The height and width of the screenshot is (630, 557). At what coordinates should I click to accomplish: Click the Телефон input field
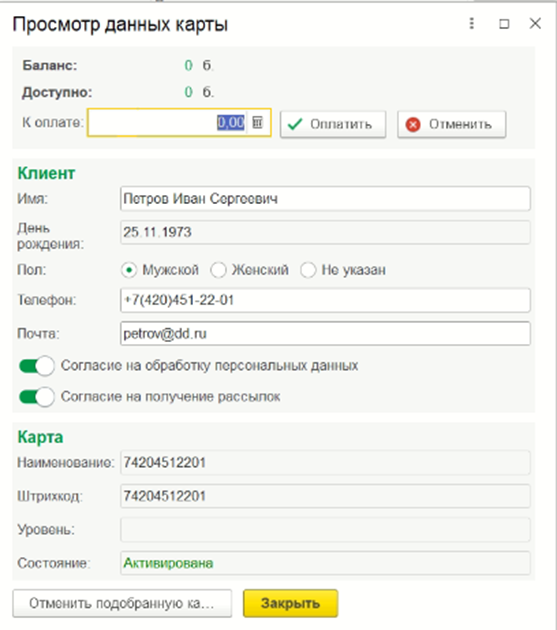click(325, 300)
